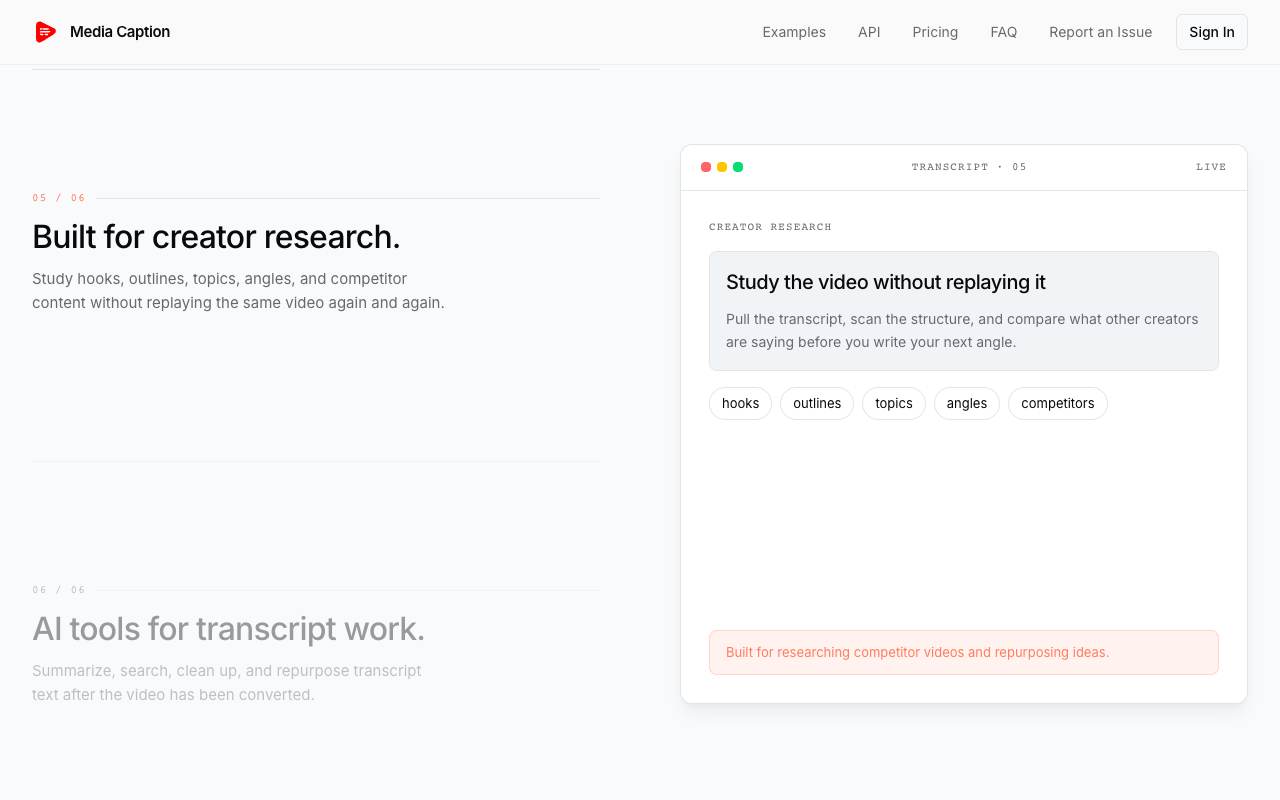The height and width of the screenshot is (800, 1280).
Task: Select the competitors tag
Action: (1058, 403)
